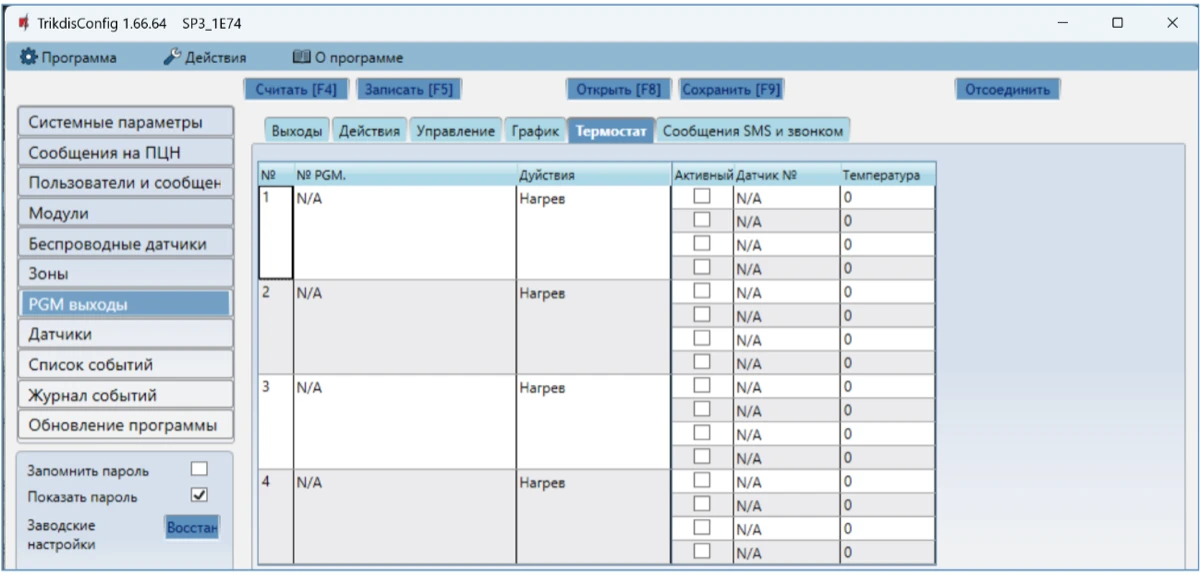The image size is (1200, 575).
Task: Tick first Активный checkbox in thermostat row 1
Action: click(x=702, y=198)
